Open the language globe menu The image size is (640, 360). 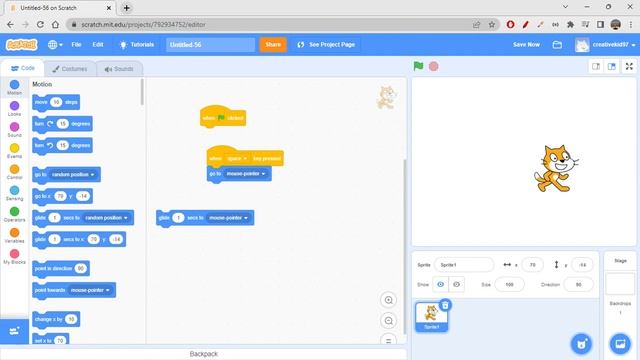tap(55, 44)
